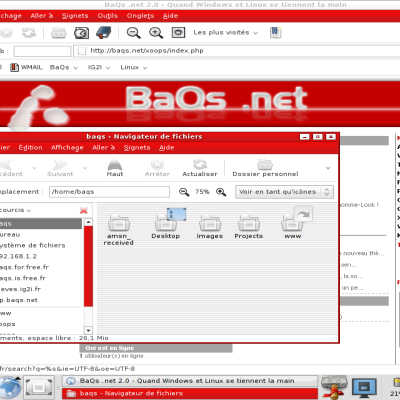Viewport: 400px width, 400px height.
Task: Click sidebar scrollbar up arrow
Action: pos(88,222)
